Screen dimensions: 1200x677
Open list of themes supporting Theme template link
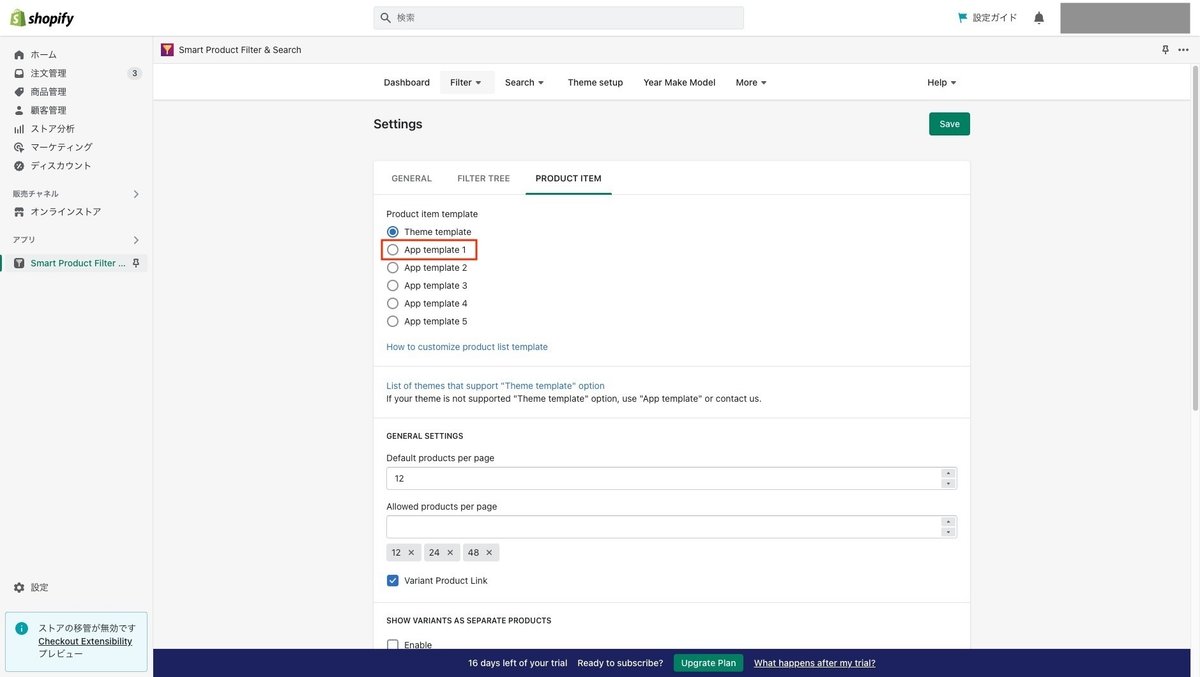click(x=495, y=386)
